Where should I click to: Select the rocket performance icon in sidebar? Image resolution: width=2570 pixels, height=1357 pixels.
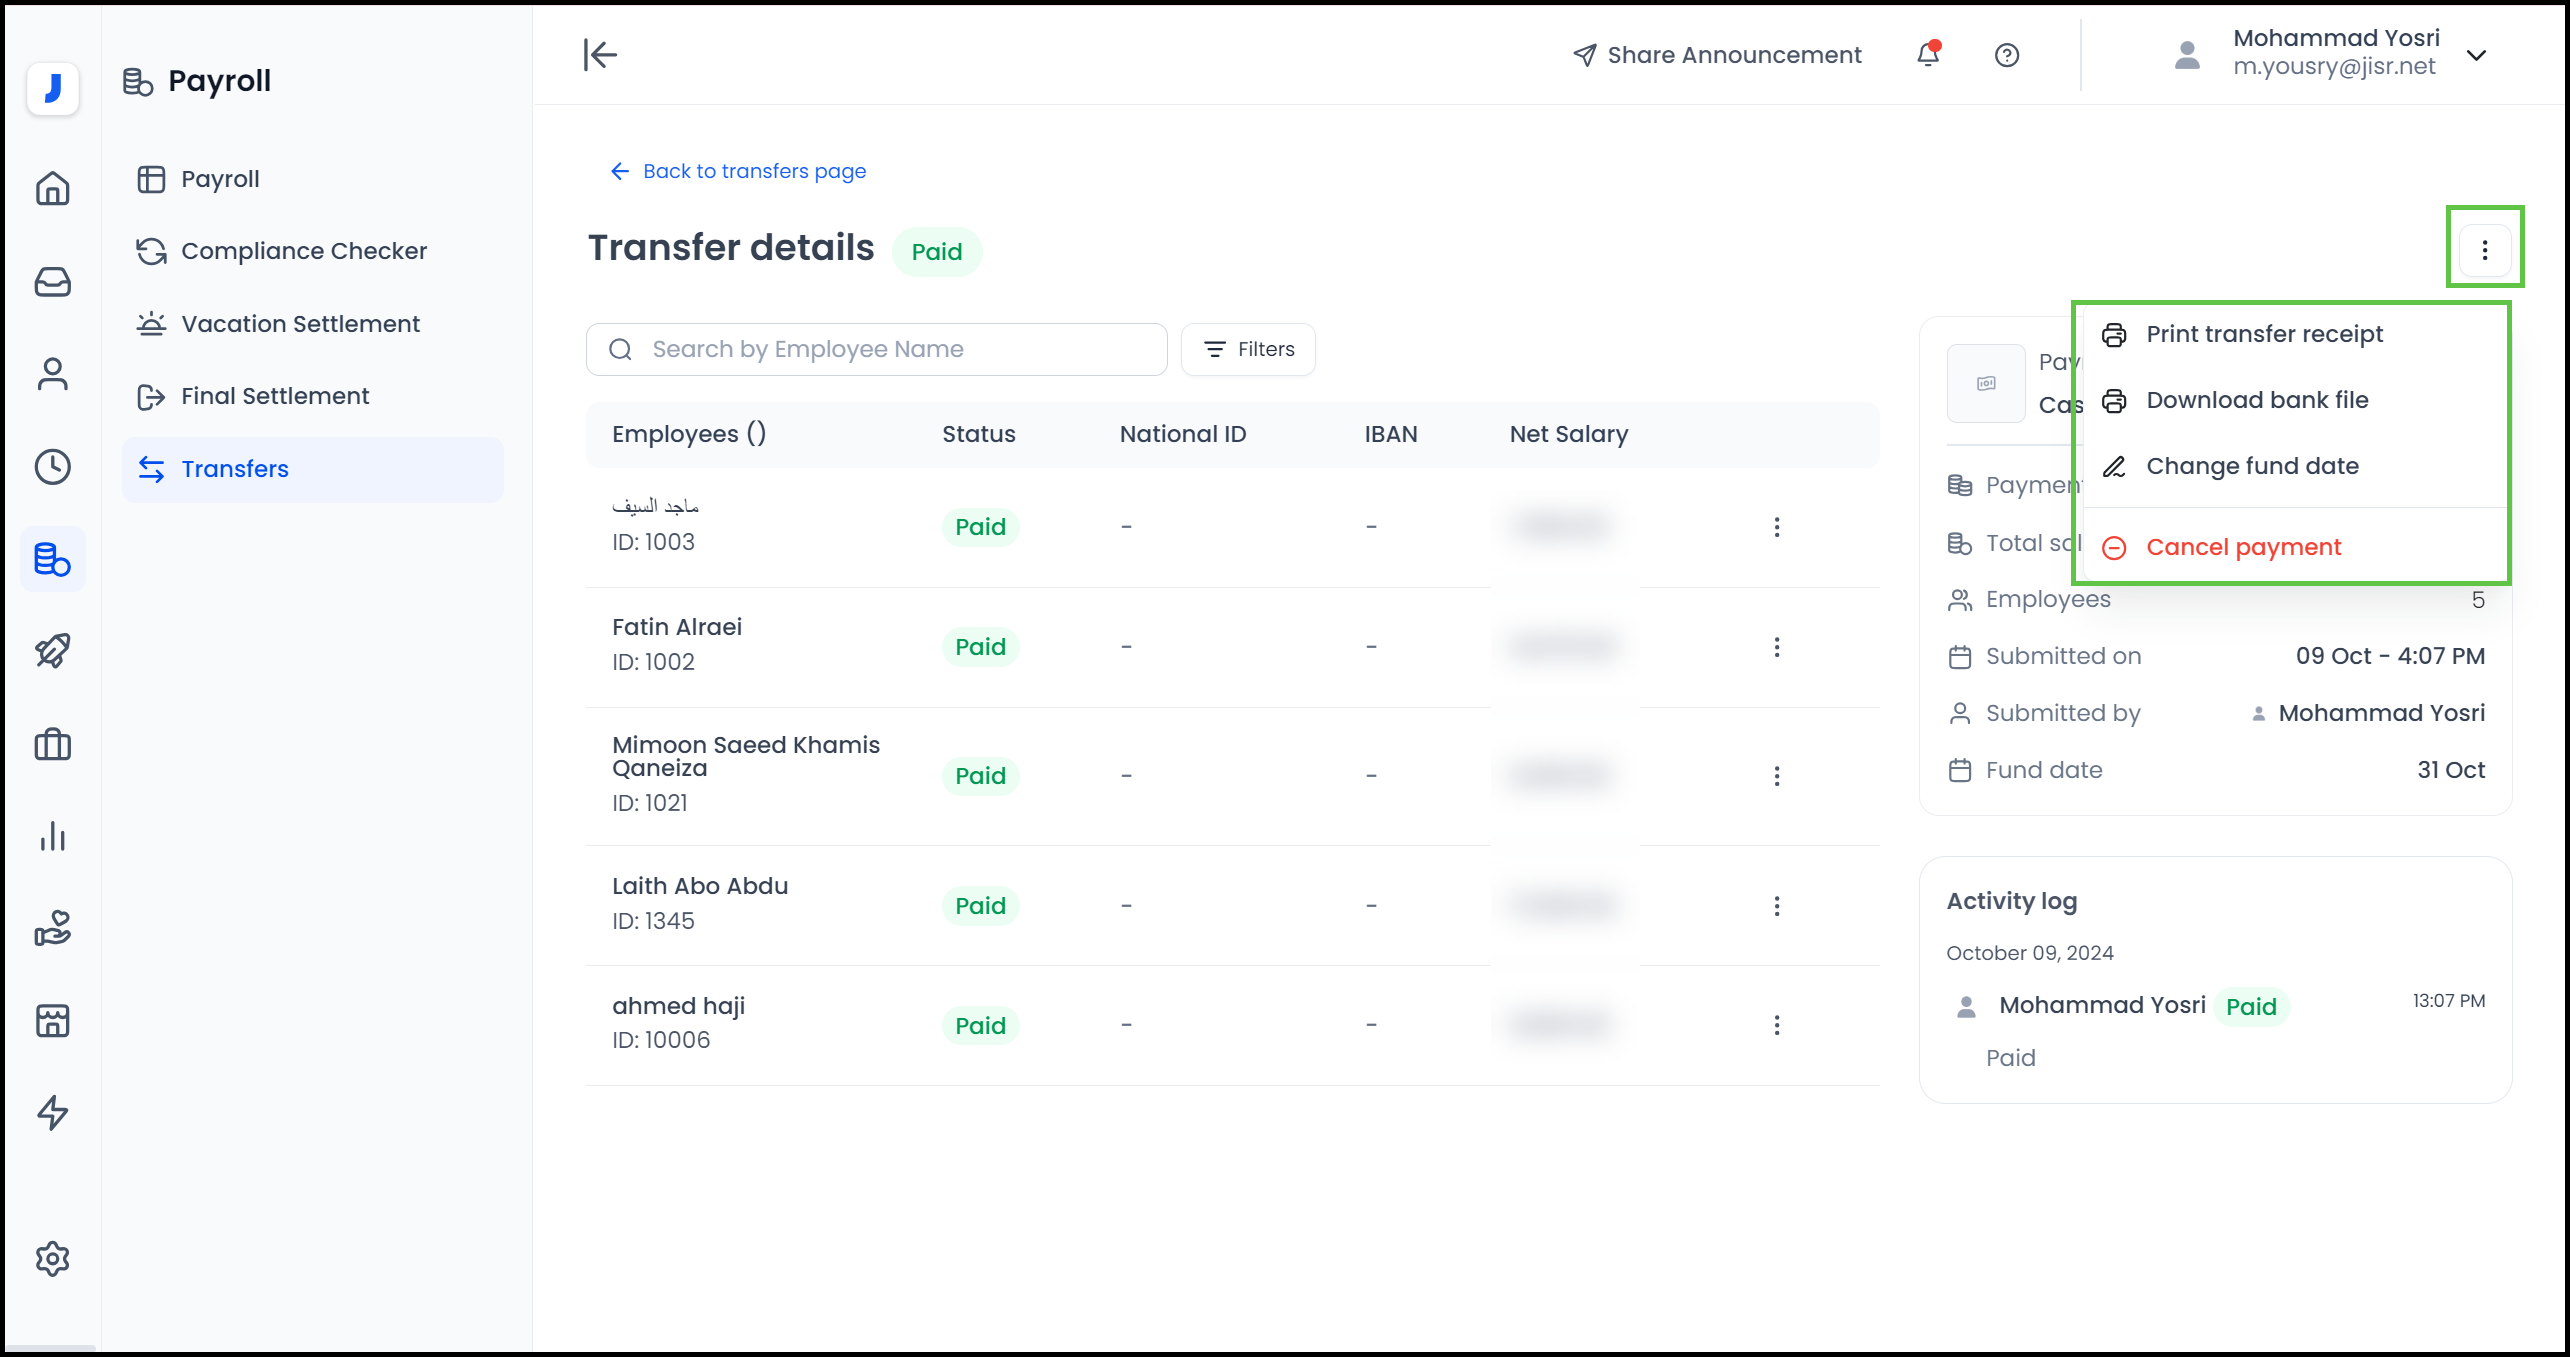52,650
